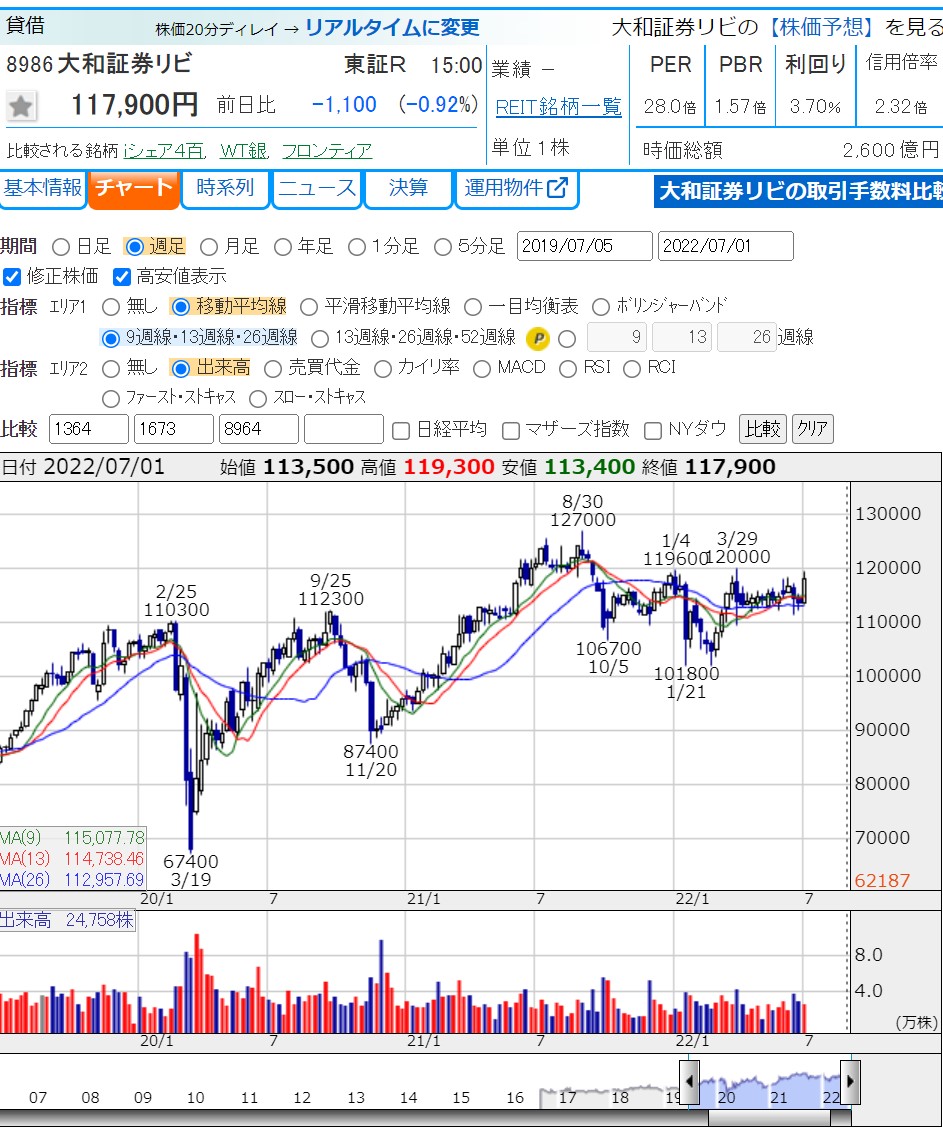The width and height of the screenshot is (943, 1135).
Task: Open the ニュース tab
Action: click(317, 188)
